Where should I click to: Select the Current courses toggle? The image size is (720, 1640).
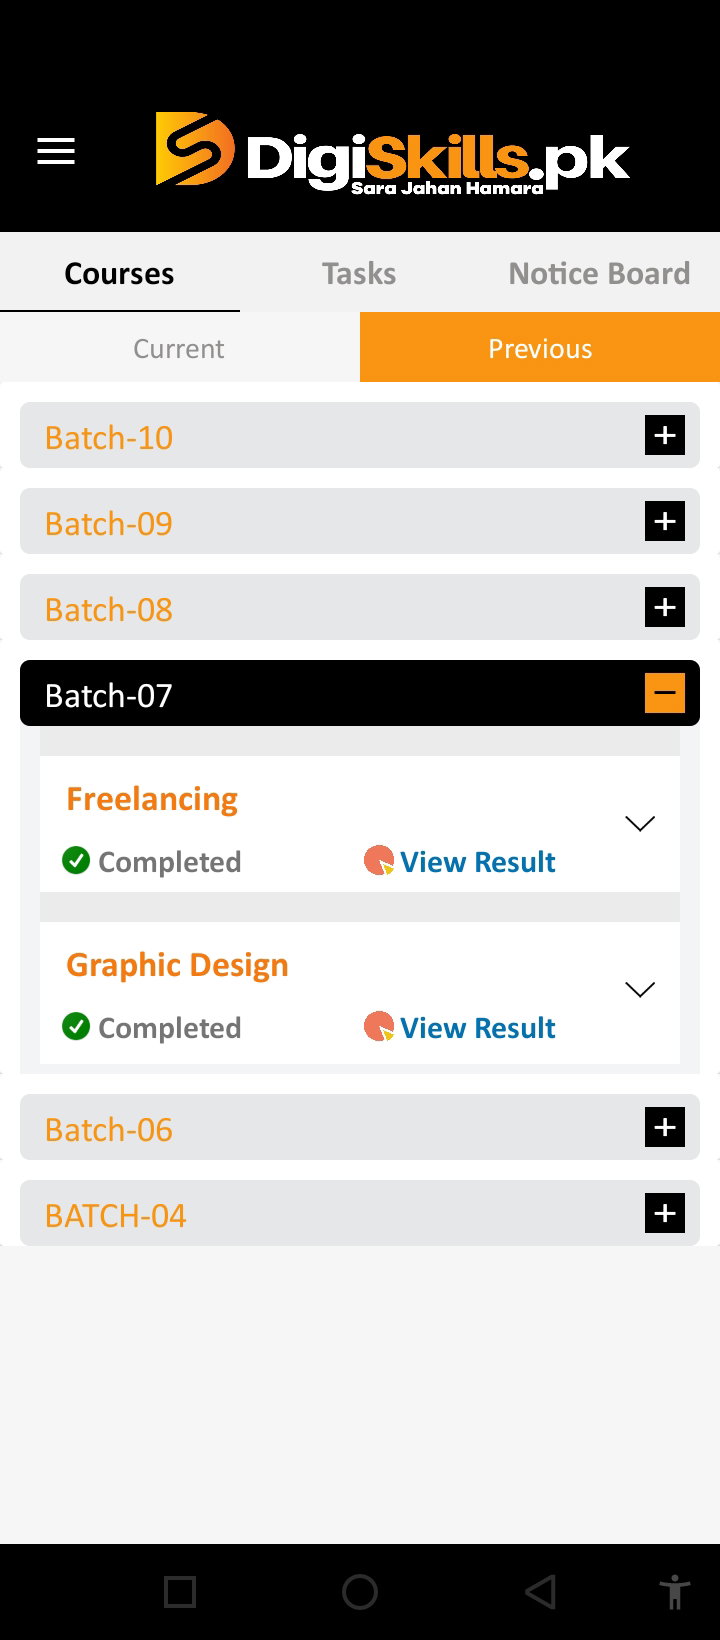(x=179, y=348)
